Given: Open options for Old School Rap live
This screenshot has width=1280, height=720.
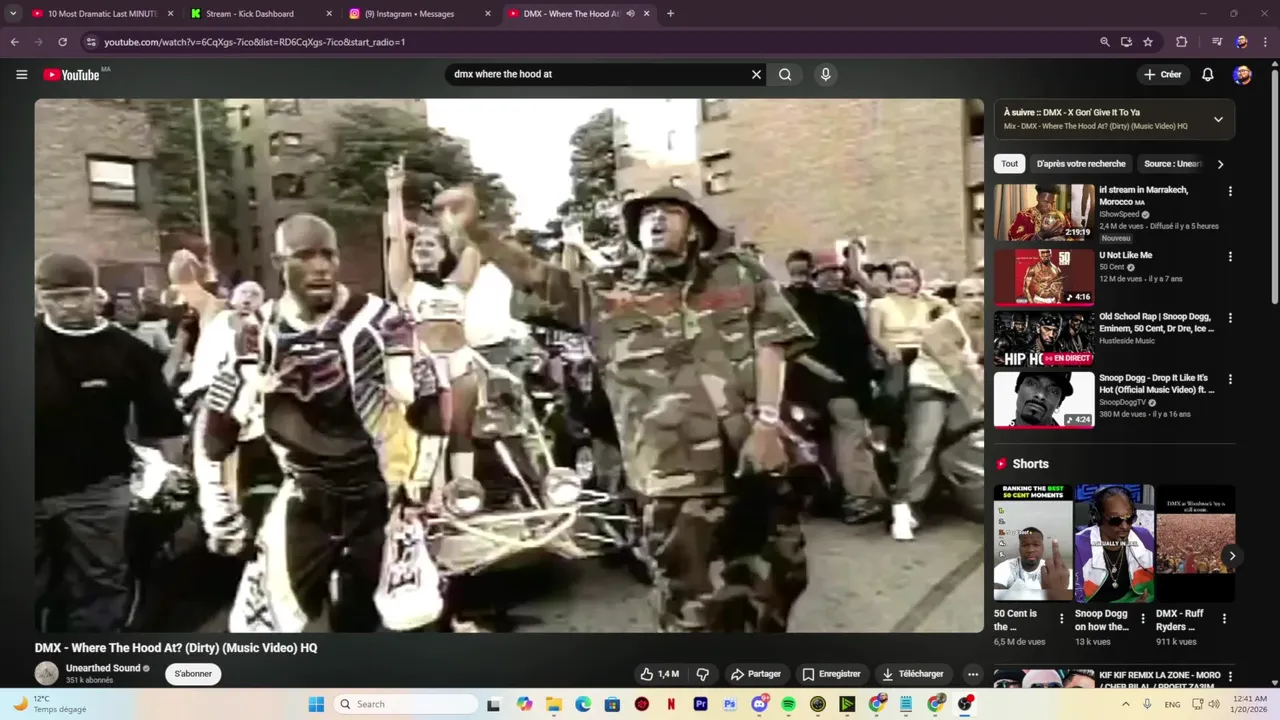Looking at the screenshot, I should tap(1230, 318).
